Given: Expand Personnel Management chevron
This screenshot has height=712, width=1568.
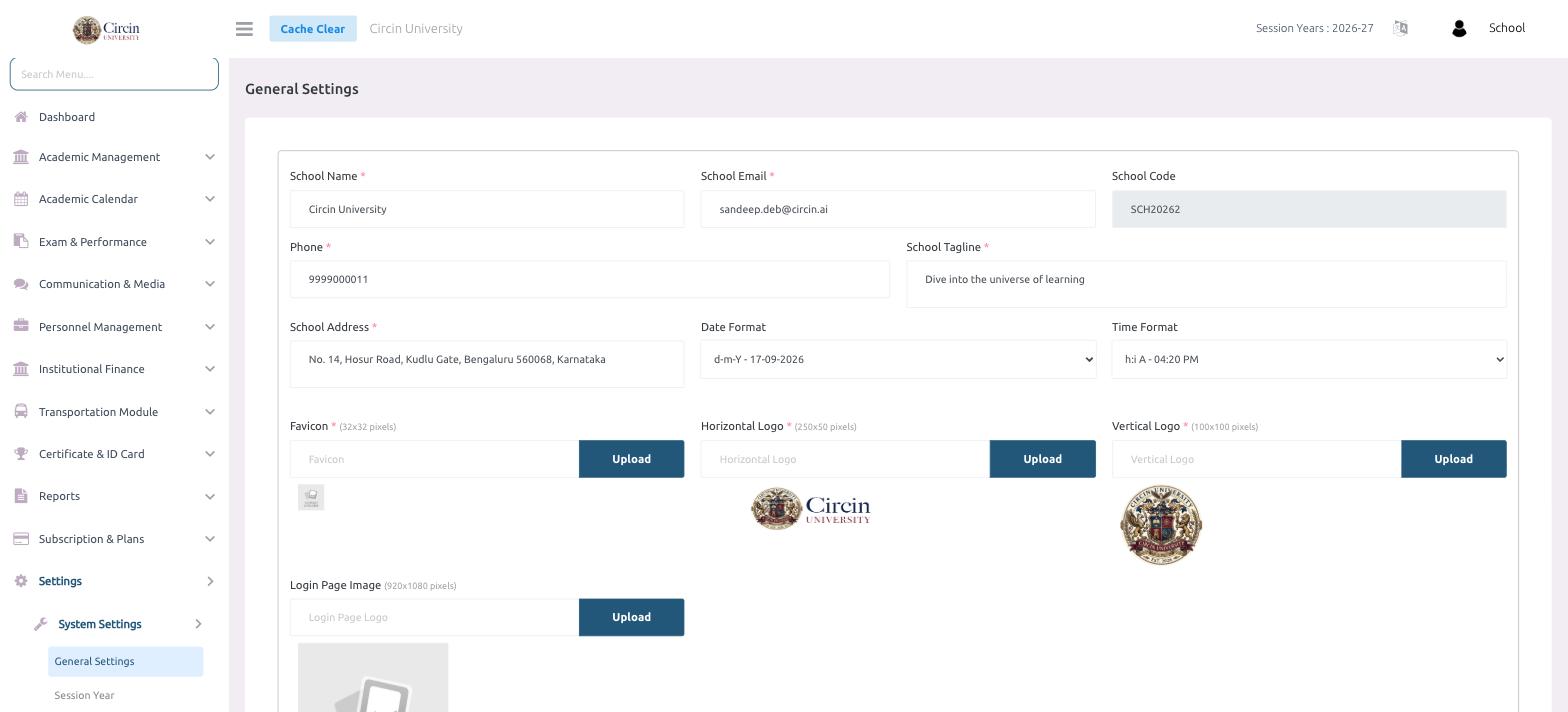Looking at the screenshot, I should [x=210, y=327].
